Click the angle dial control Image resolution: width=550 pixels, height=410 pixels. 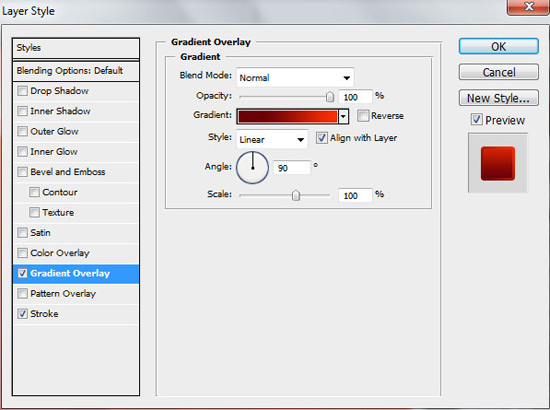253,168
